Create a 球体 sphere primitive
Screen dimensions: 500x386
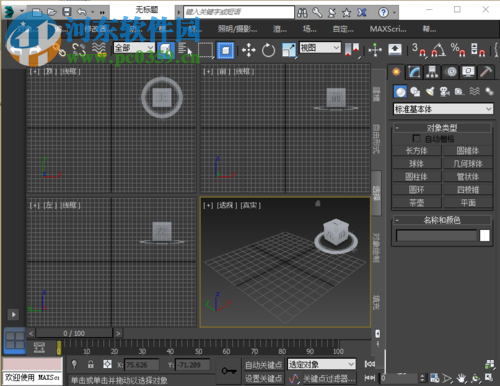(x=417, y=164)
